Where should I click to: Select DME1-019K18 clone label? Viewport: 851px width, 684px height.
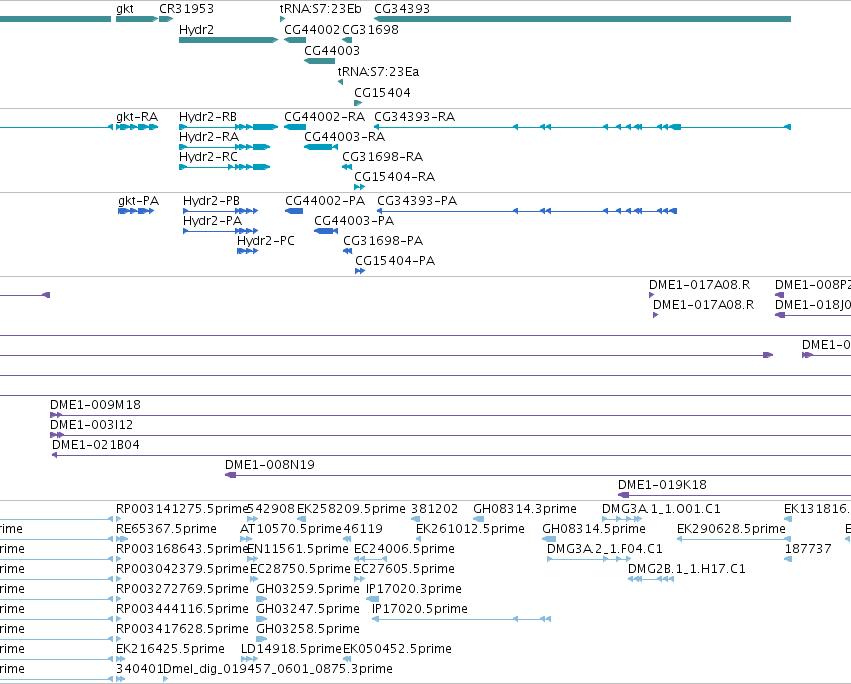coord(662,485)
